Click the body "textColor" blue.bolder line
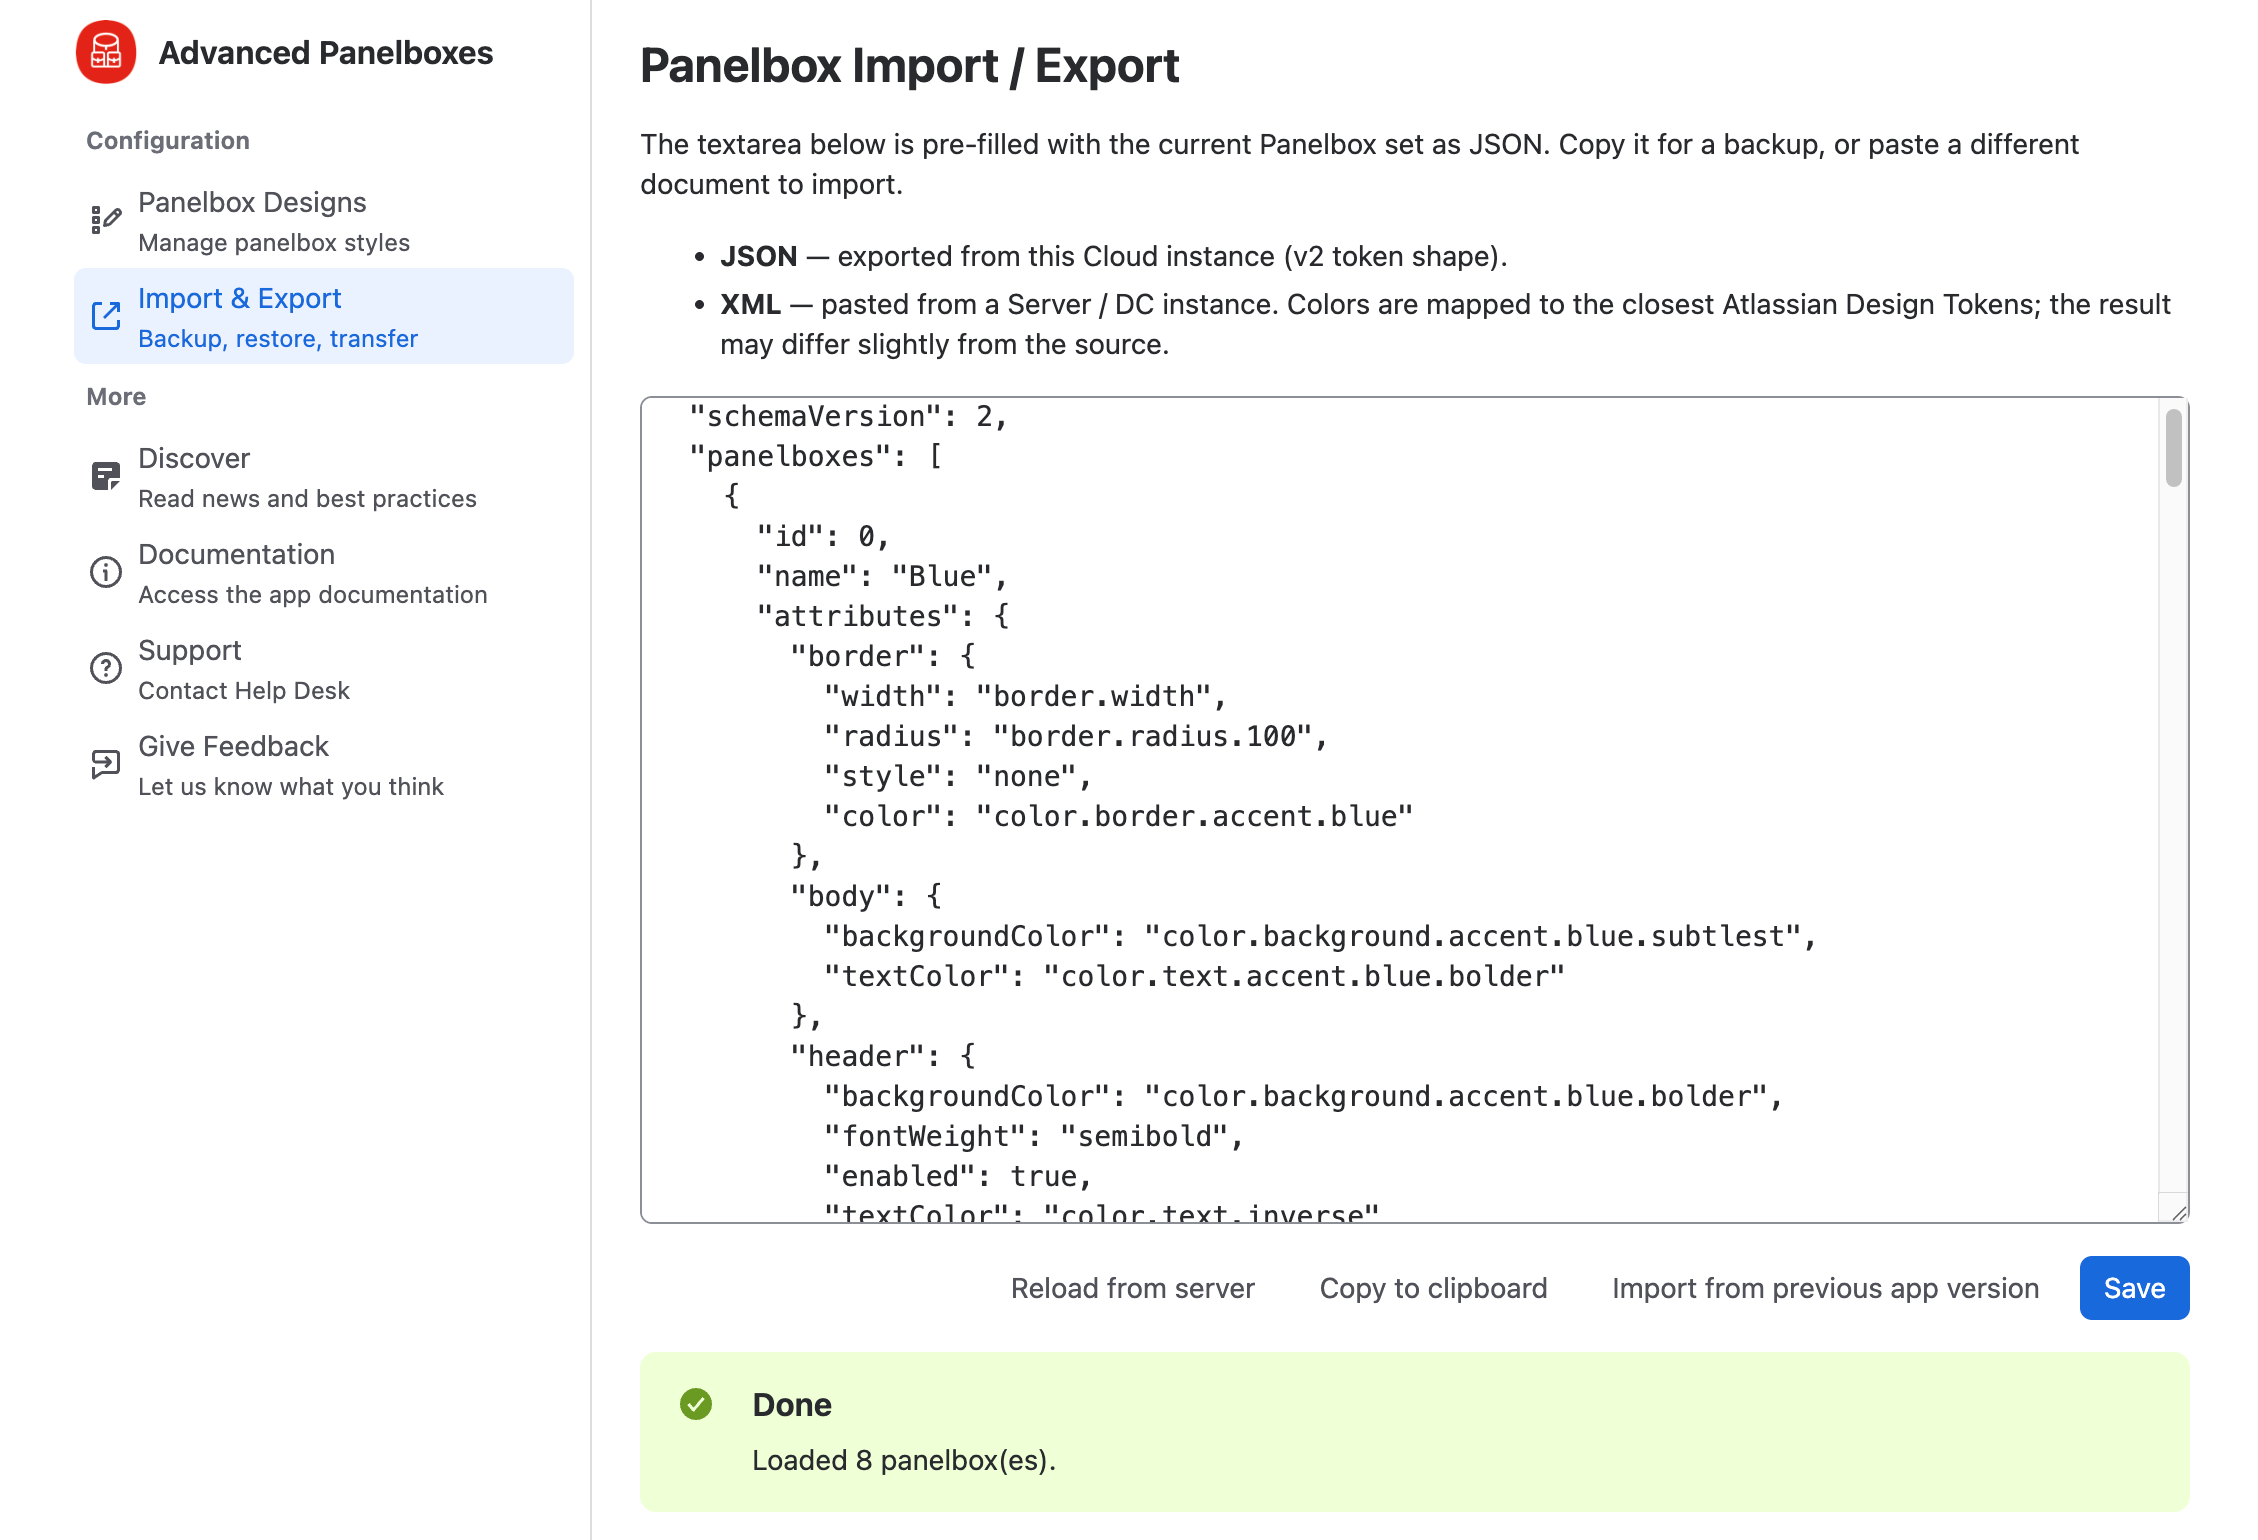This screenshot has height=1540, width=2258. tap(1194, 976)
